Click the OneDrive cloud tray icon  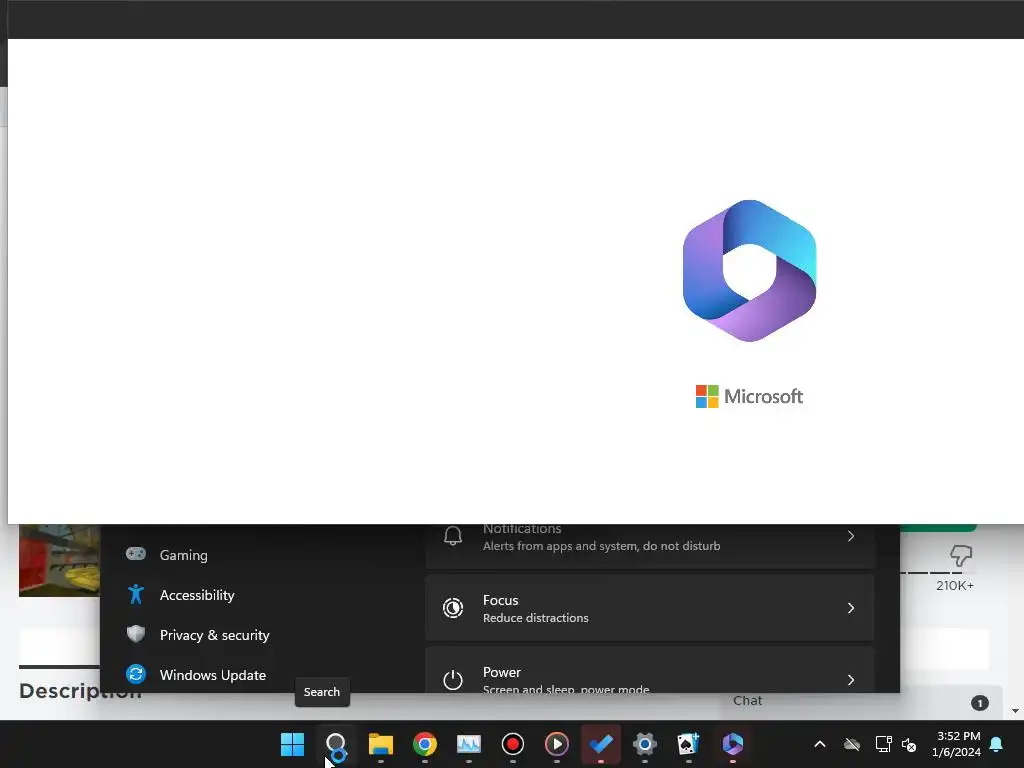point(852,744)
